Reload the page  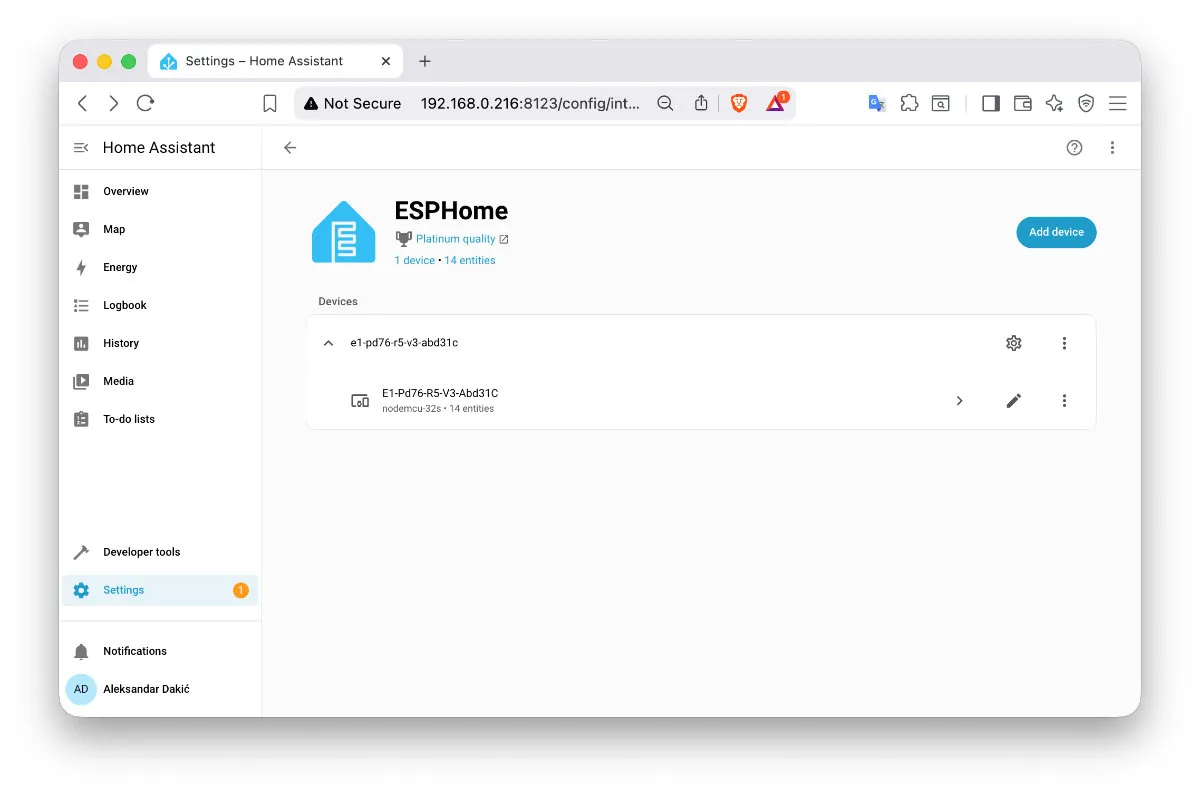[x=146, y=103]
